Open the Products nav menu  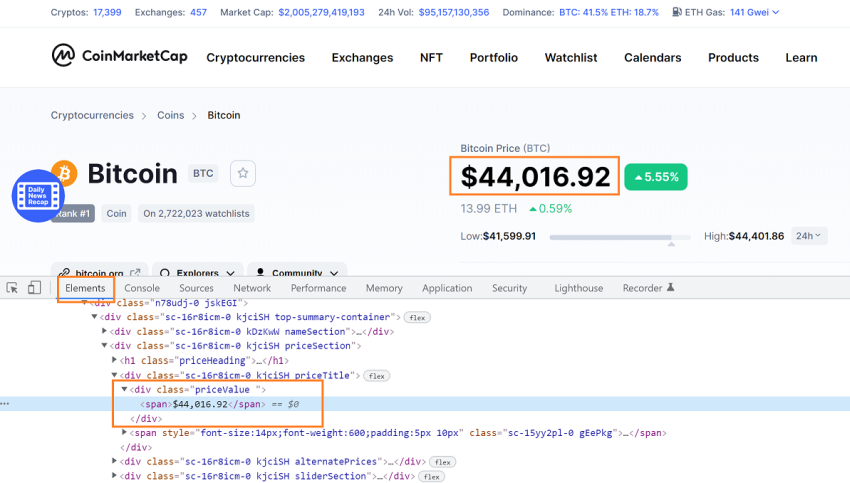(x=733, y=57)
